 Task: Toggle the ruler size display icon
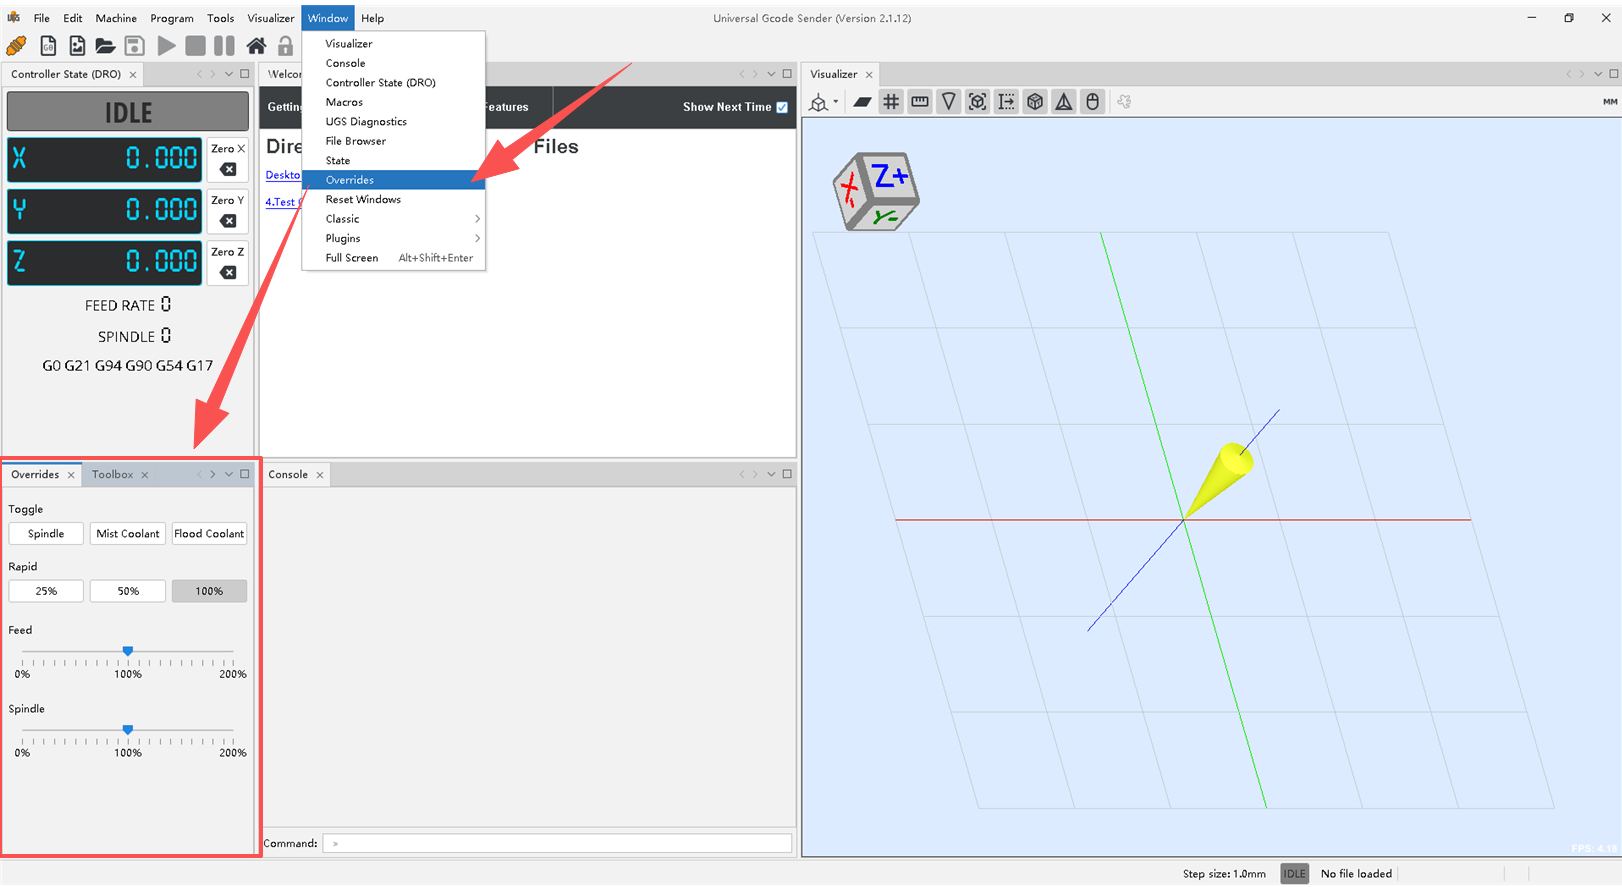(x=920, y=102)
